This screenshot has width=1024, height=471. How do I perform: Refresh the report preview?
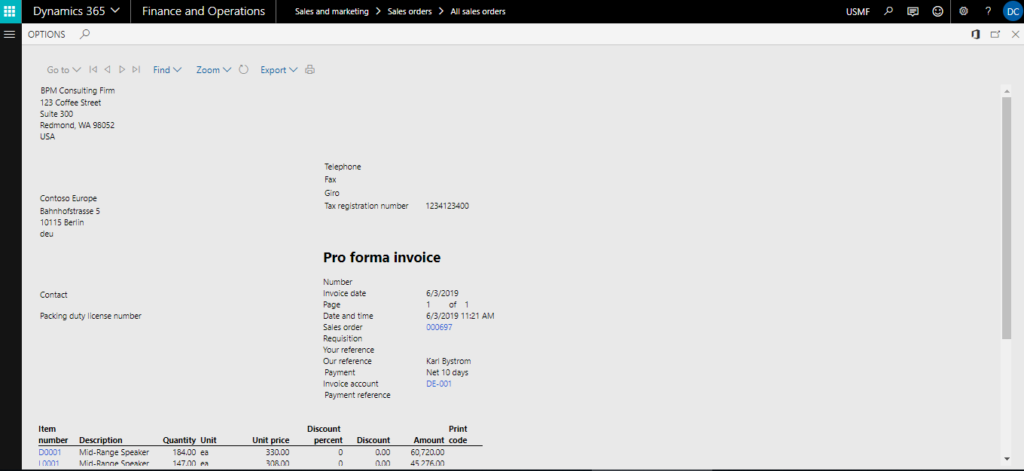pos(244,69)
